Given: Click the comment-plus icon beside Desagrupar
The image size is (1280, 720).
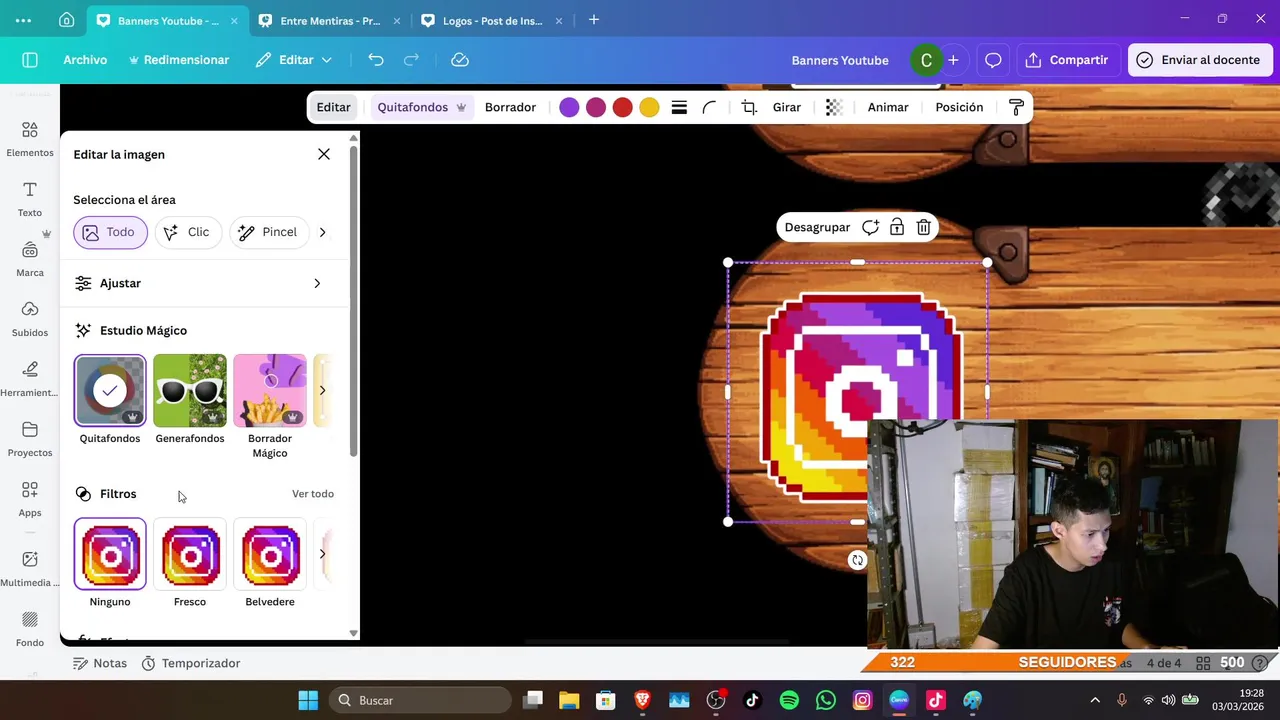Looking at the screenshot, I should 870,227.
